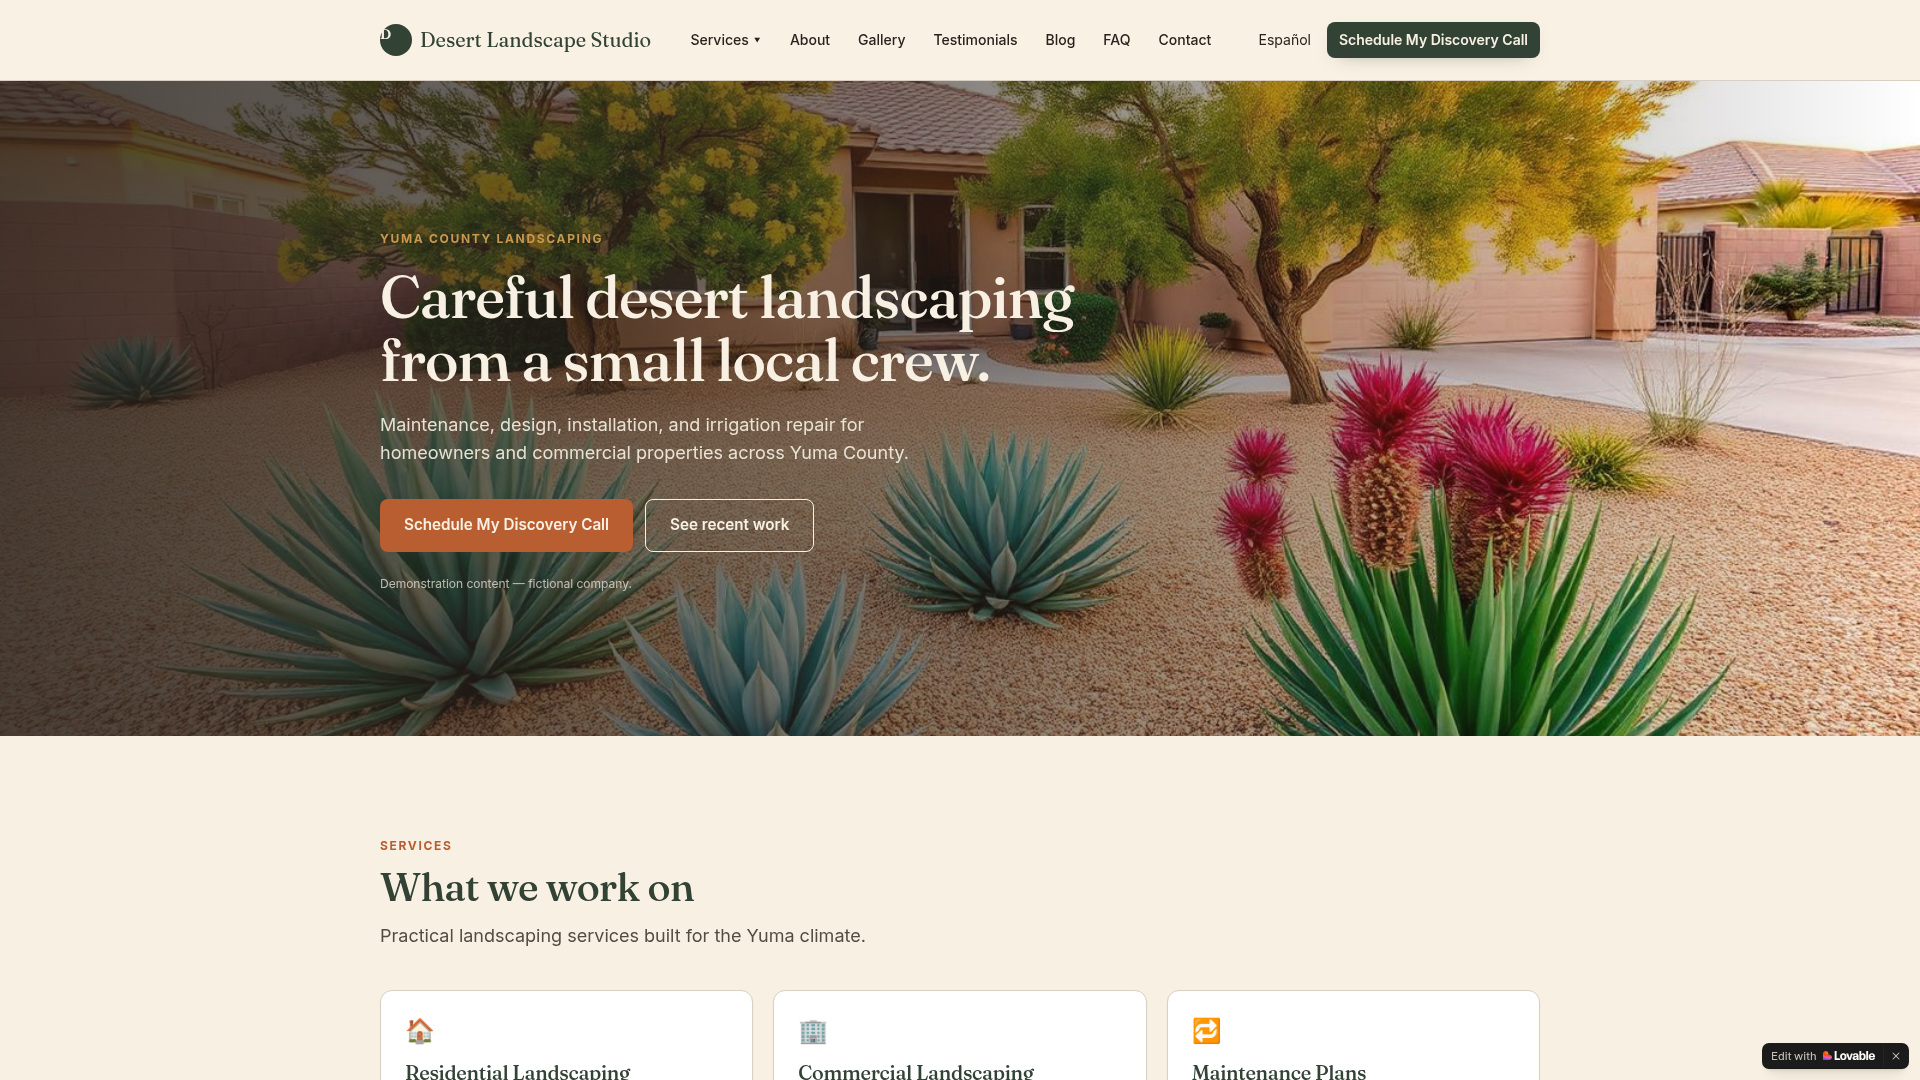The image size is (1920, 1080).
Task: Click orange hero Schedule My Discovery Call button
Action: (x=506, y=525)
